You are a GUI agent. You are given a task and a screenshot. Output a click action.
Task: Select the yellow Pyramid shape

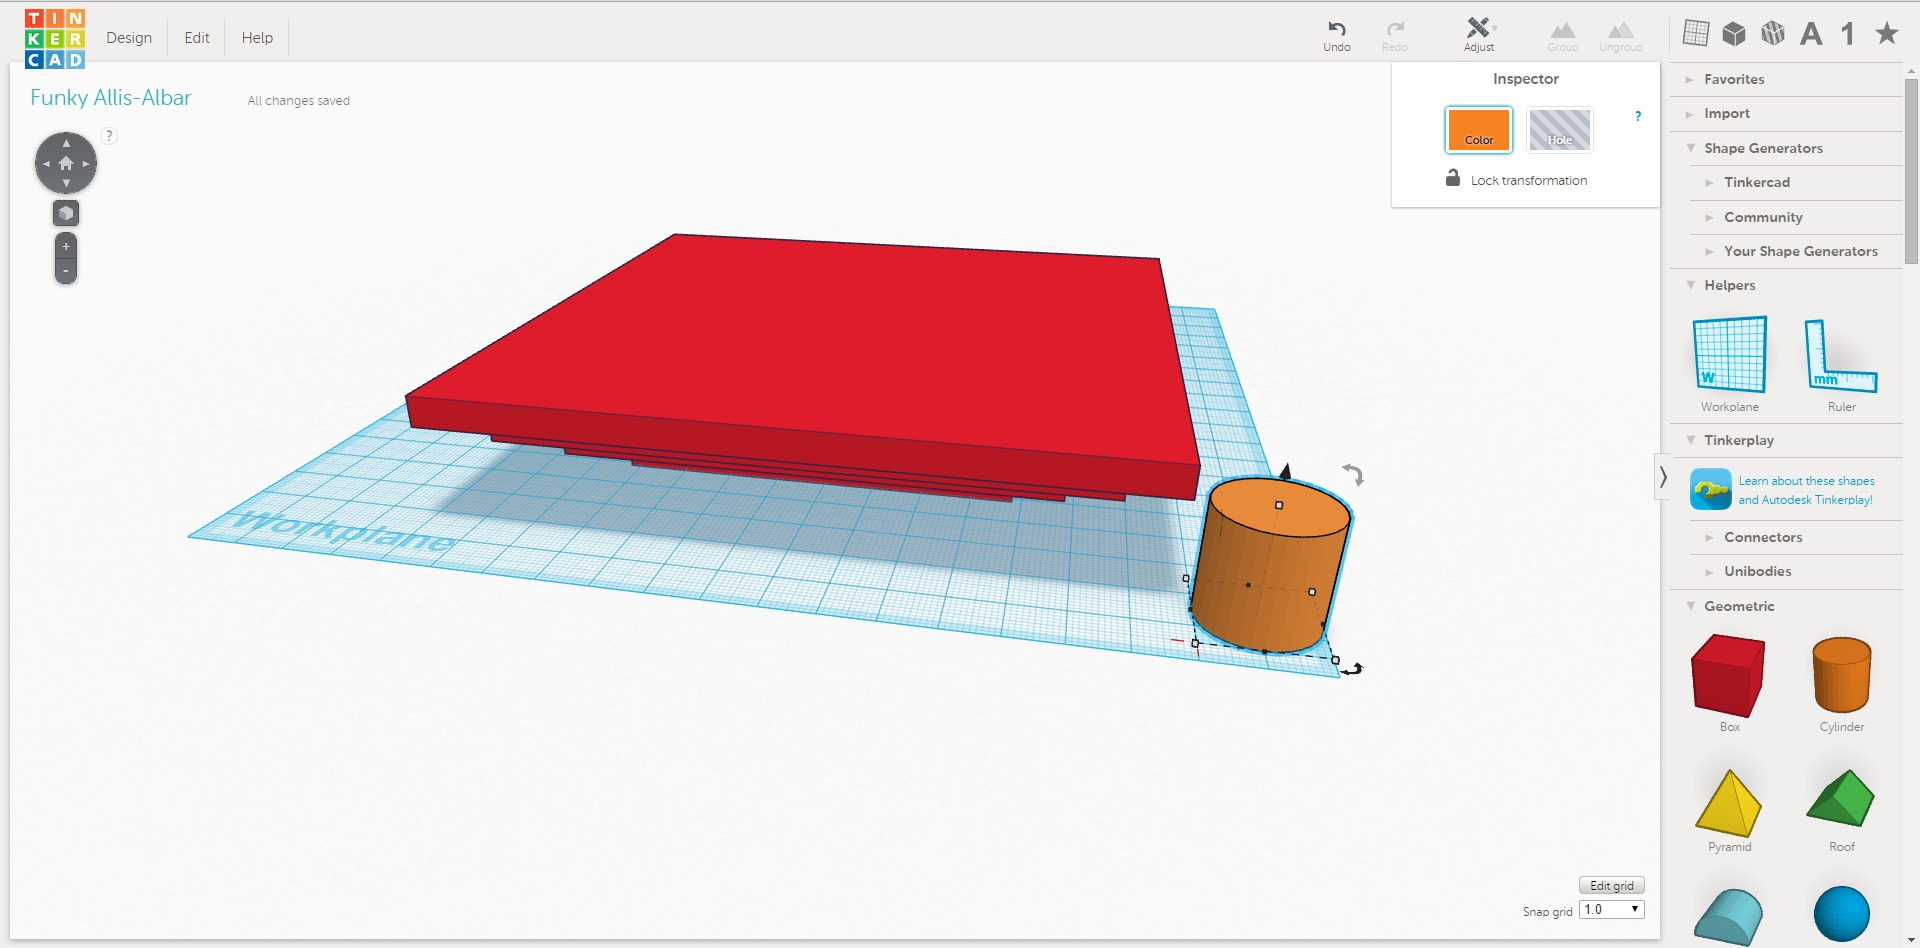[x=1729, y=810]
